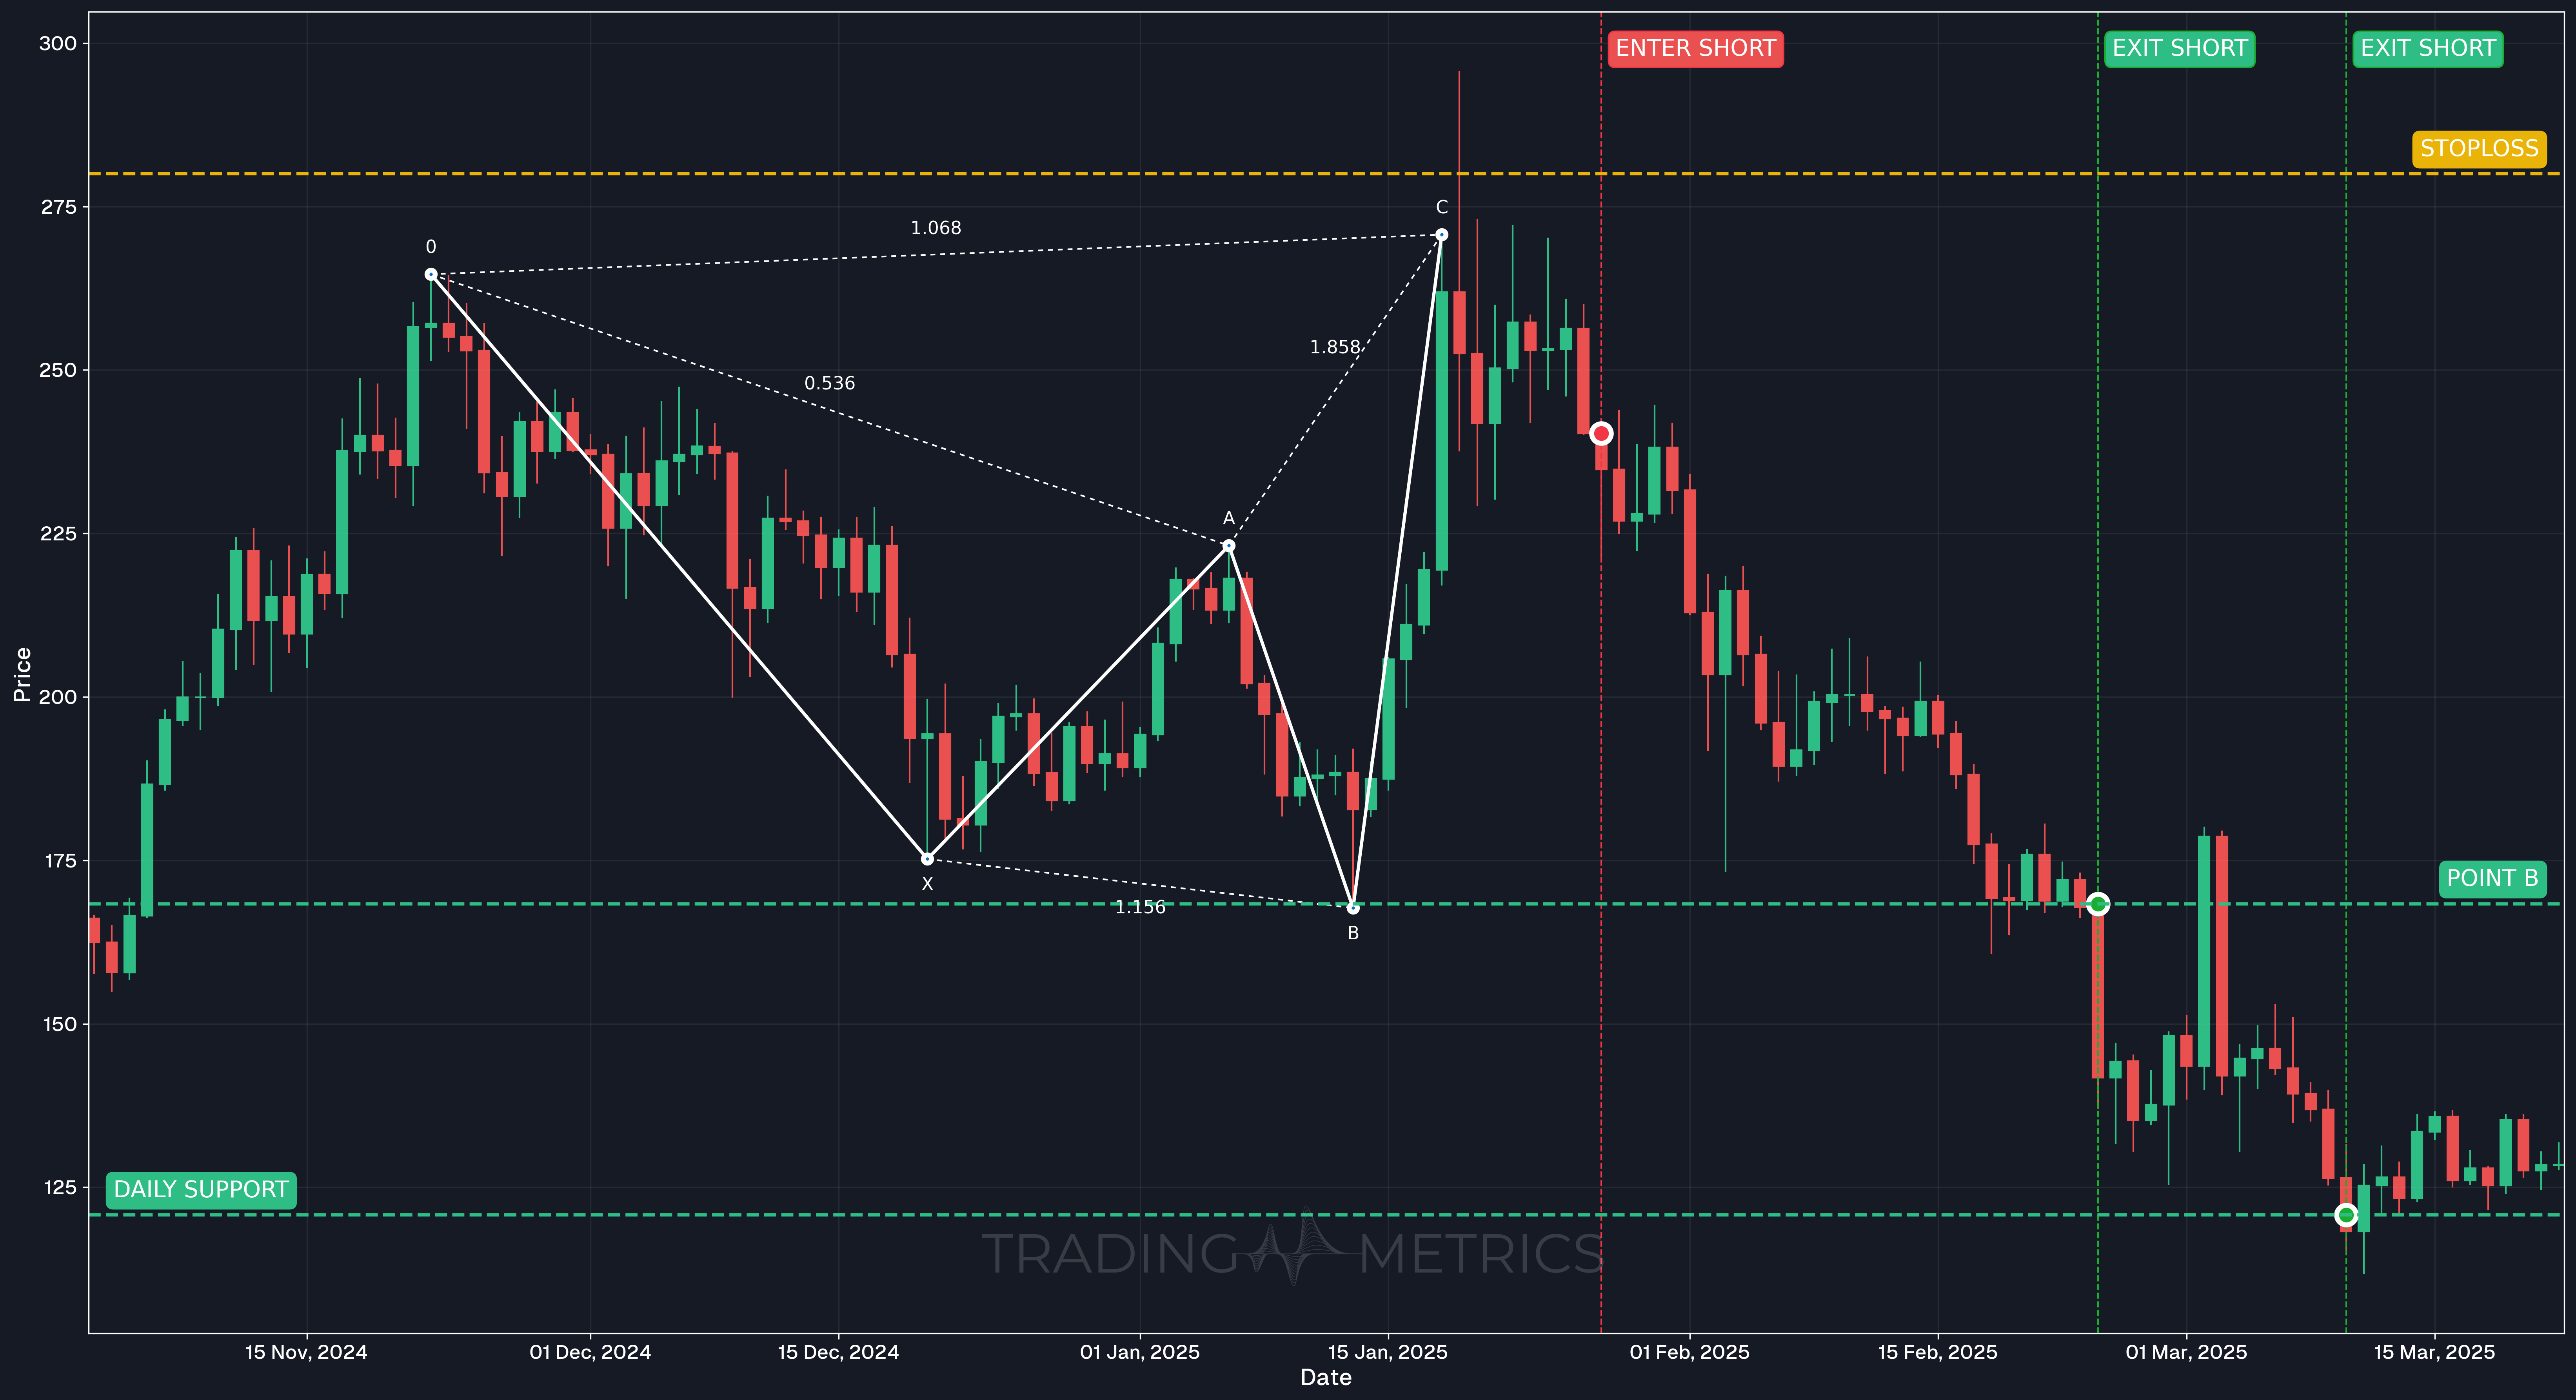Click the 15 Feb, 2025 date tick
Viewport: 2576px width, 1400px height.
tap(1938, 1352)
